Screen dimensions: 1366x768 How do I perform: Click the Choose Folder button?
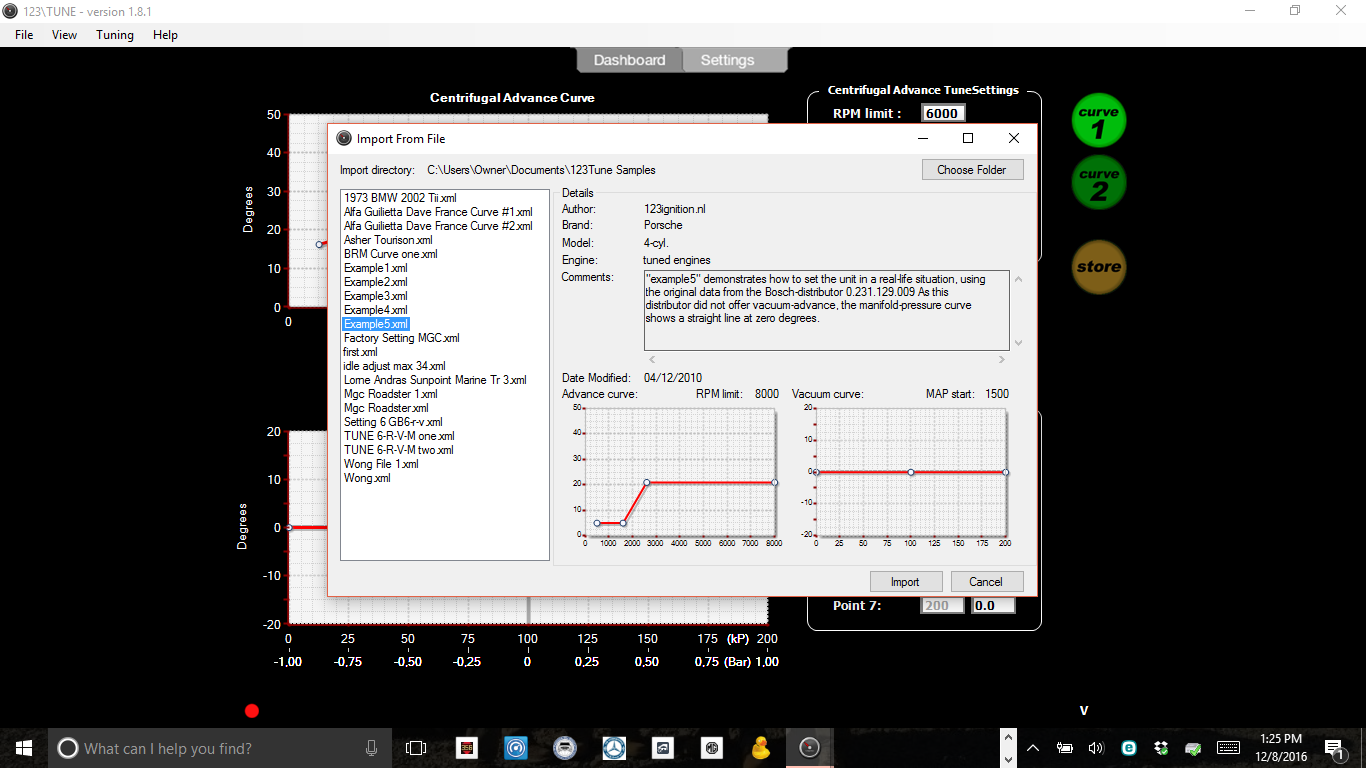971,170
